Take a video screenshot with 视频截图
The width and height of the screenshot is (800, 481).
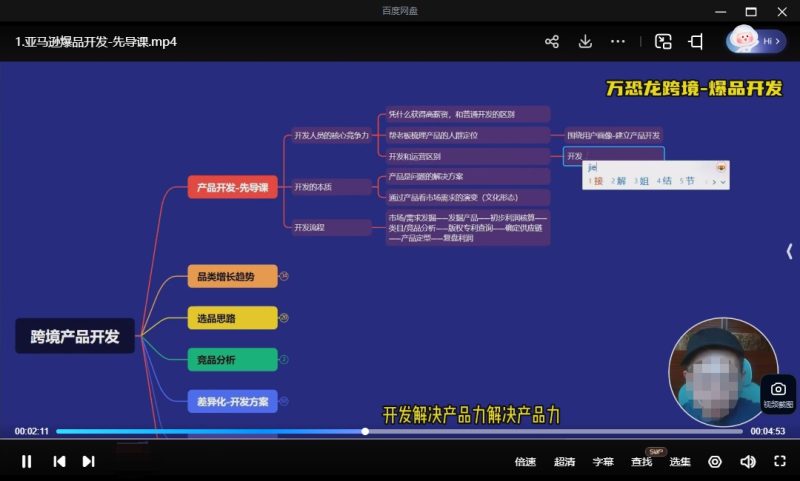tap(778, 394)
